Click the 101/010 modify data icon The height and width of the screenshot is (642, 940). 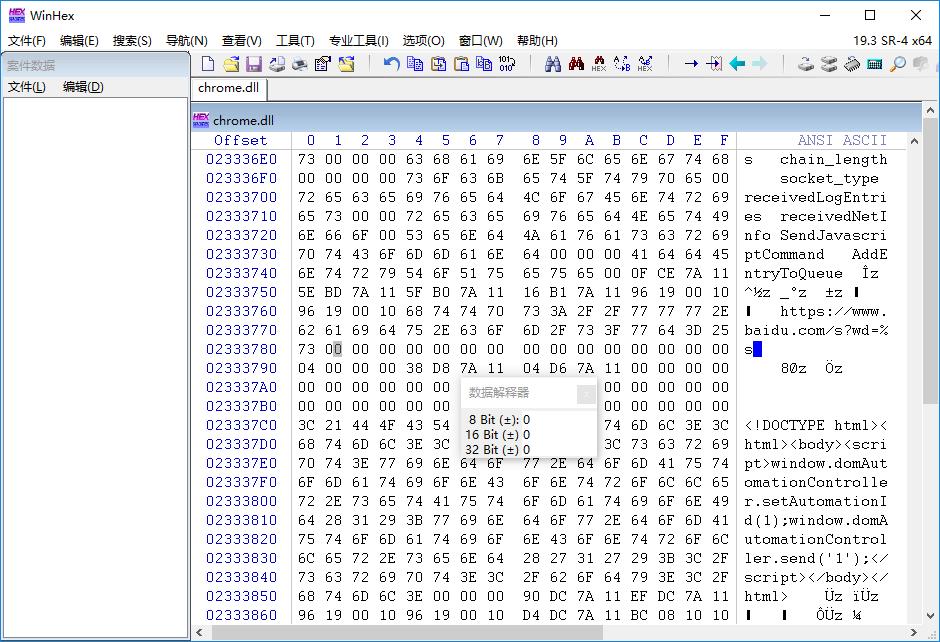point(507,64)
